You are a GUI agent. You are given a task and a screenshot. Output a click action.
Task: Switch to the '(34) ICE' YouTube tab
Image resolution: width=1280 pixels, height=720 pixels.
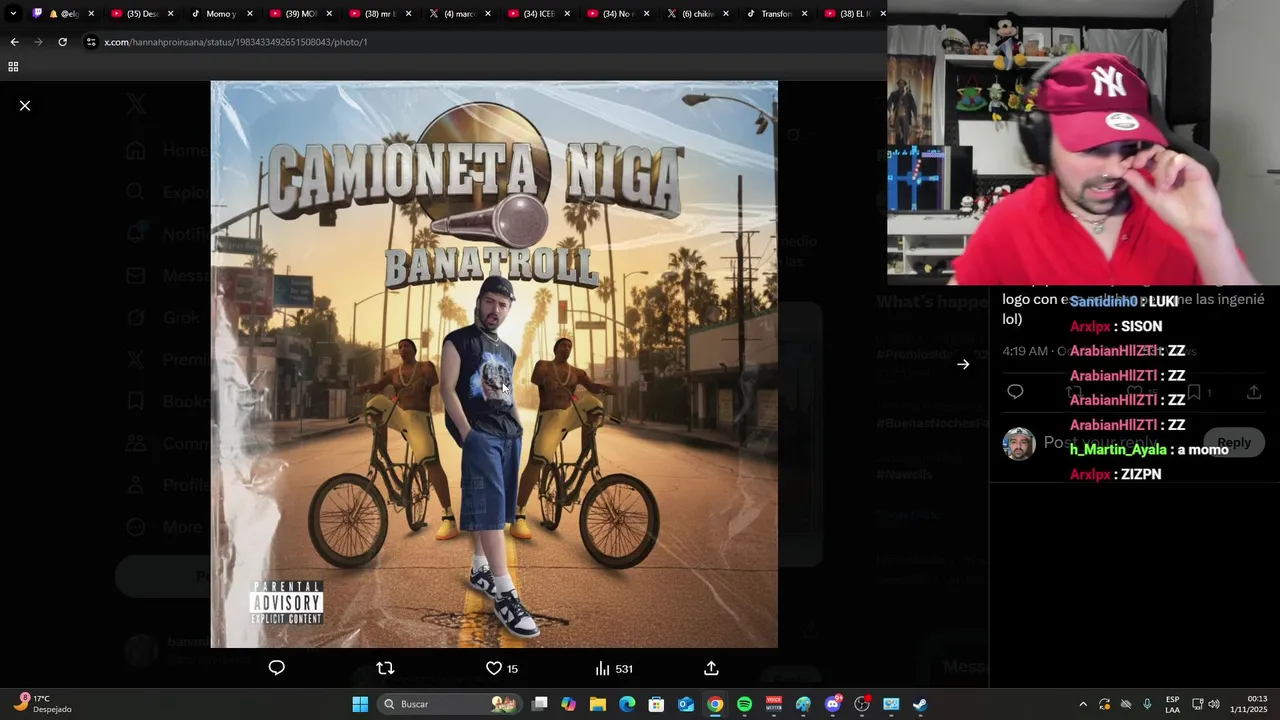coord(537,14)
